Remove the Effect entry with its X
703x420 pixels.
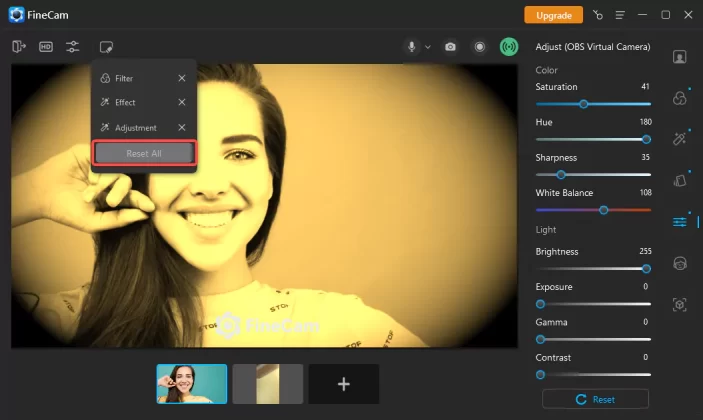click(181, 102)
